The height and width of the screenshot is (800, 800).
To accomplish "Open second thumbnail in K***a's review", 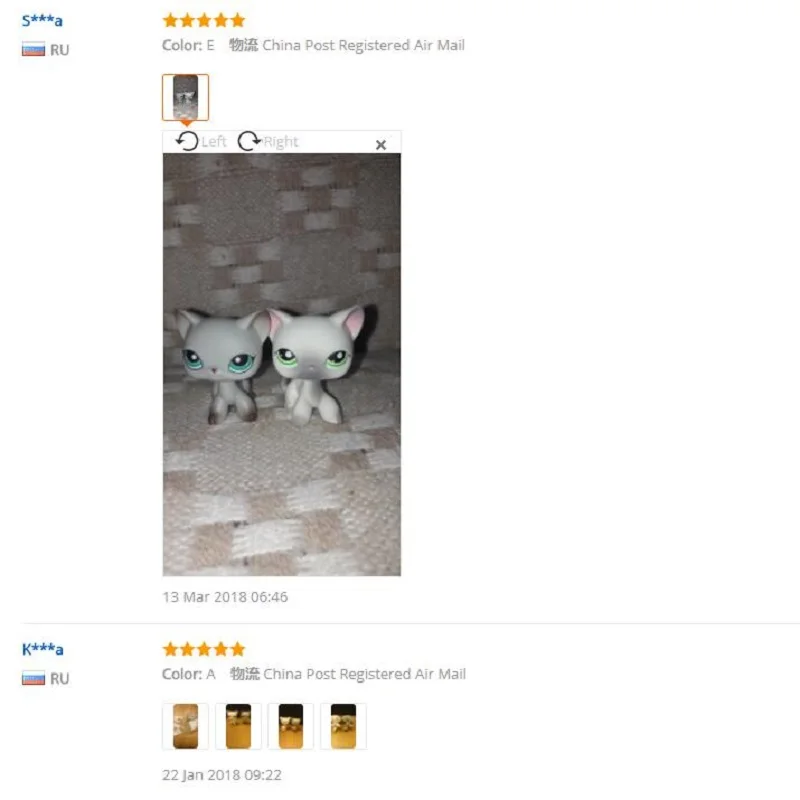I will click(x=238, y=726).
